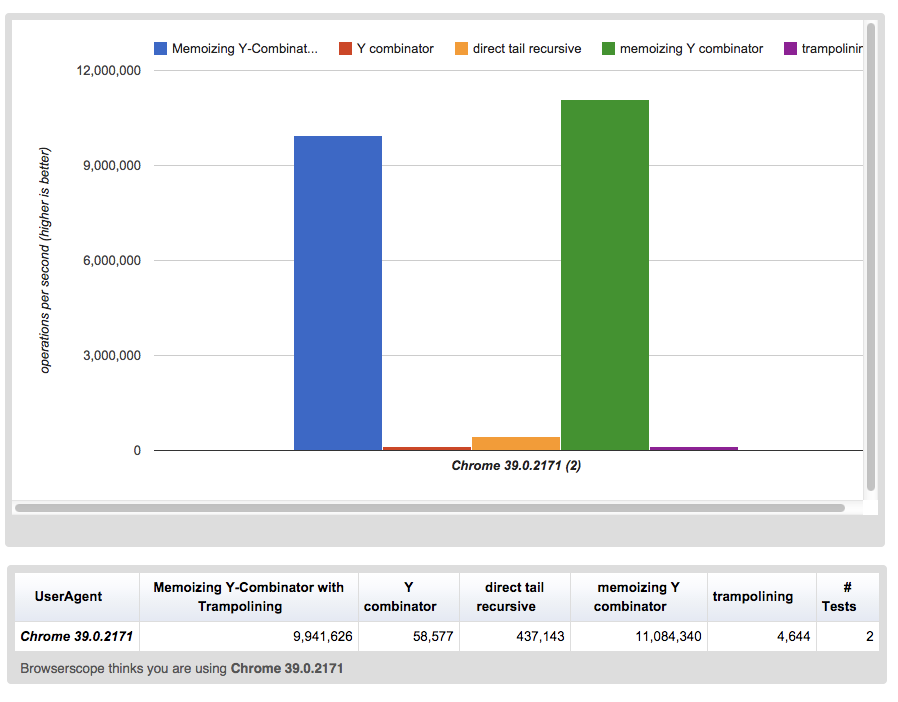Click the purple trampolining legend swatch
898x702 pixels.
[x=790, y=49]
